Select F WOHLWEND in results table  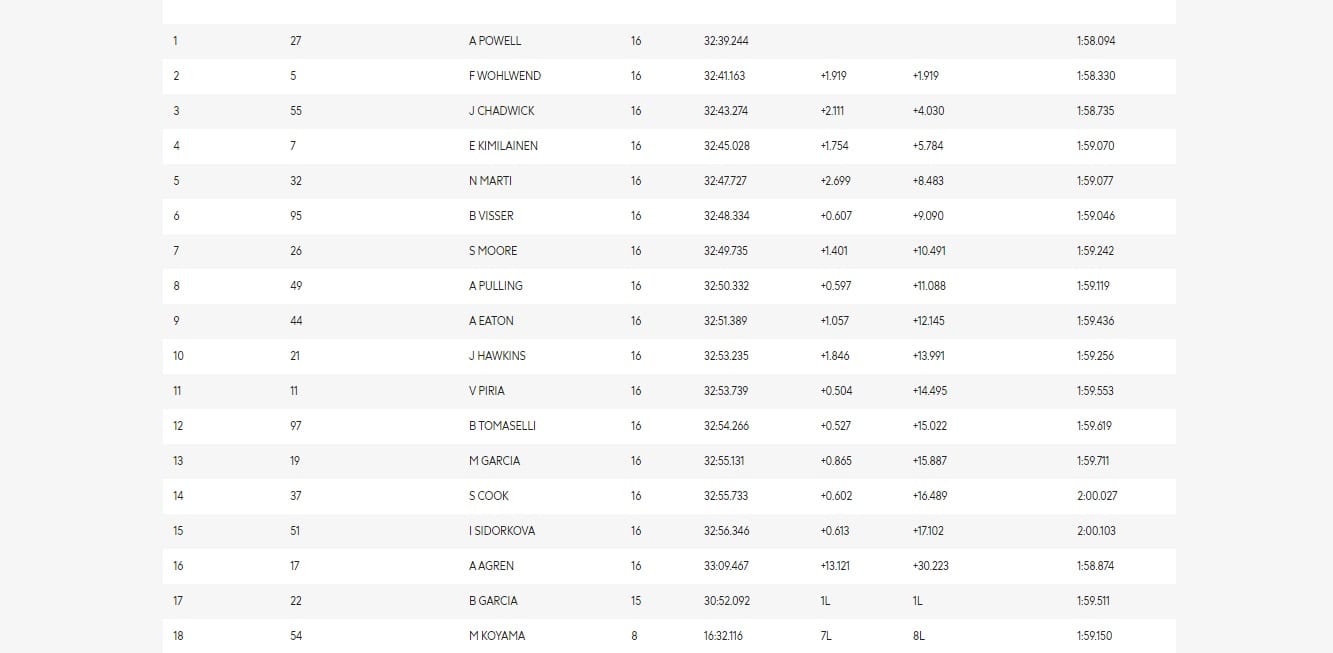click(504, 76)
